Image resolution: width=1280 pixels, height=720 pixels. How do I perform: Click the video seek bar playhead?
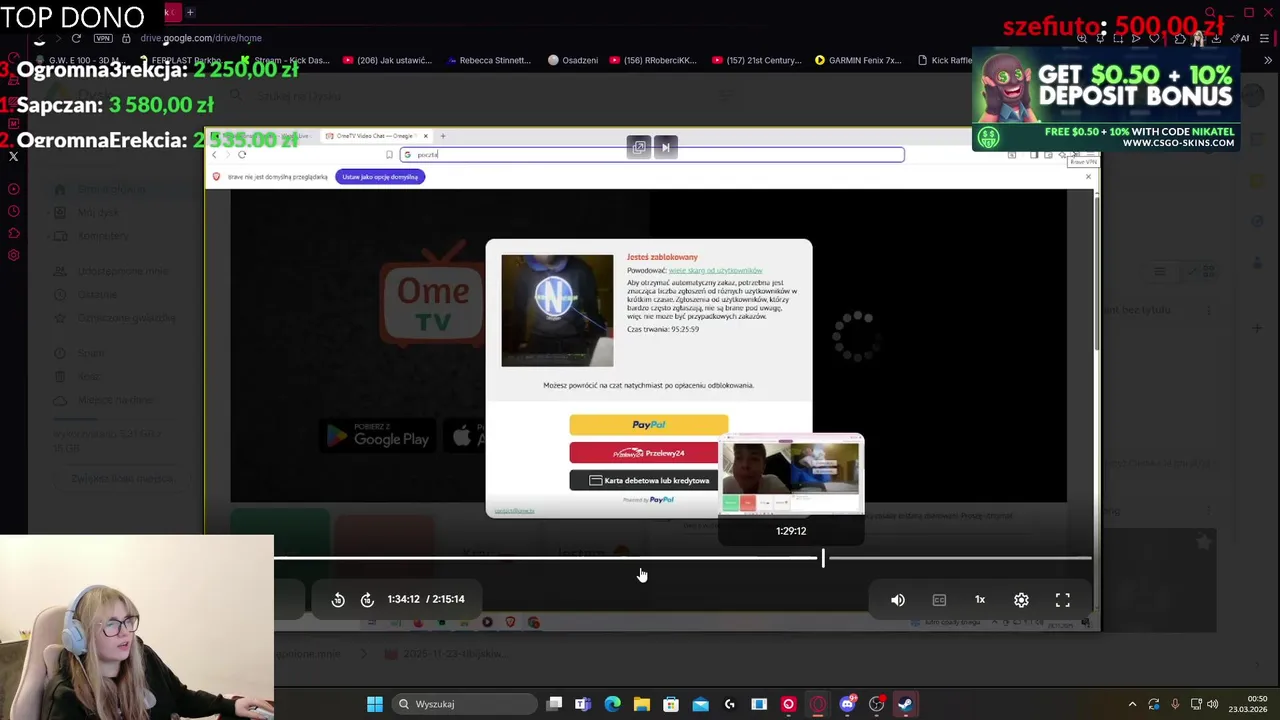(823, 558)
